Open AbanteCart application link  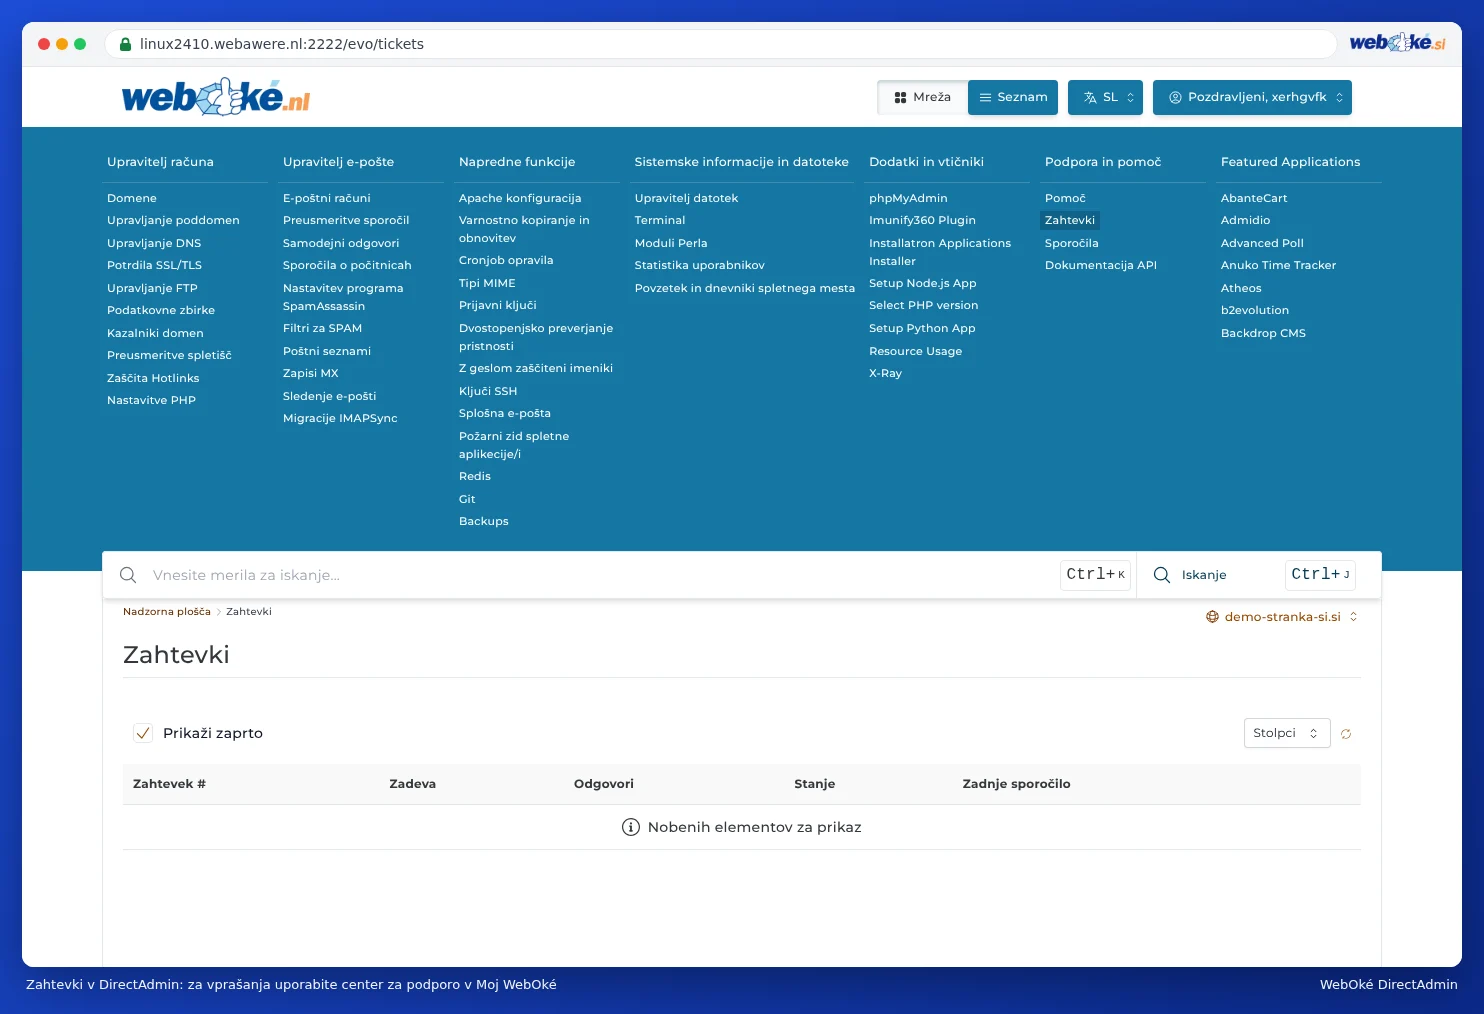[1254, 198]
